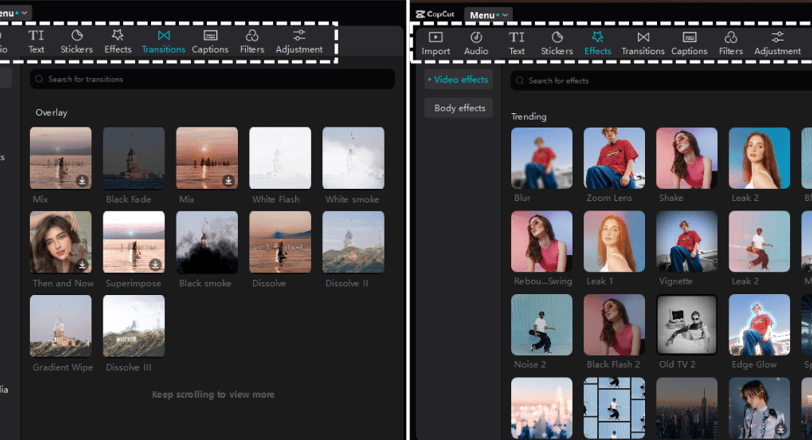Pick the Superimpose transition thumbnail
This screenshot has height=440, width=812.
tap(134, 242)
